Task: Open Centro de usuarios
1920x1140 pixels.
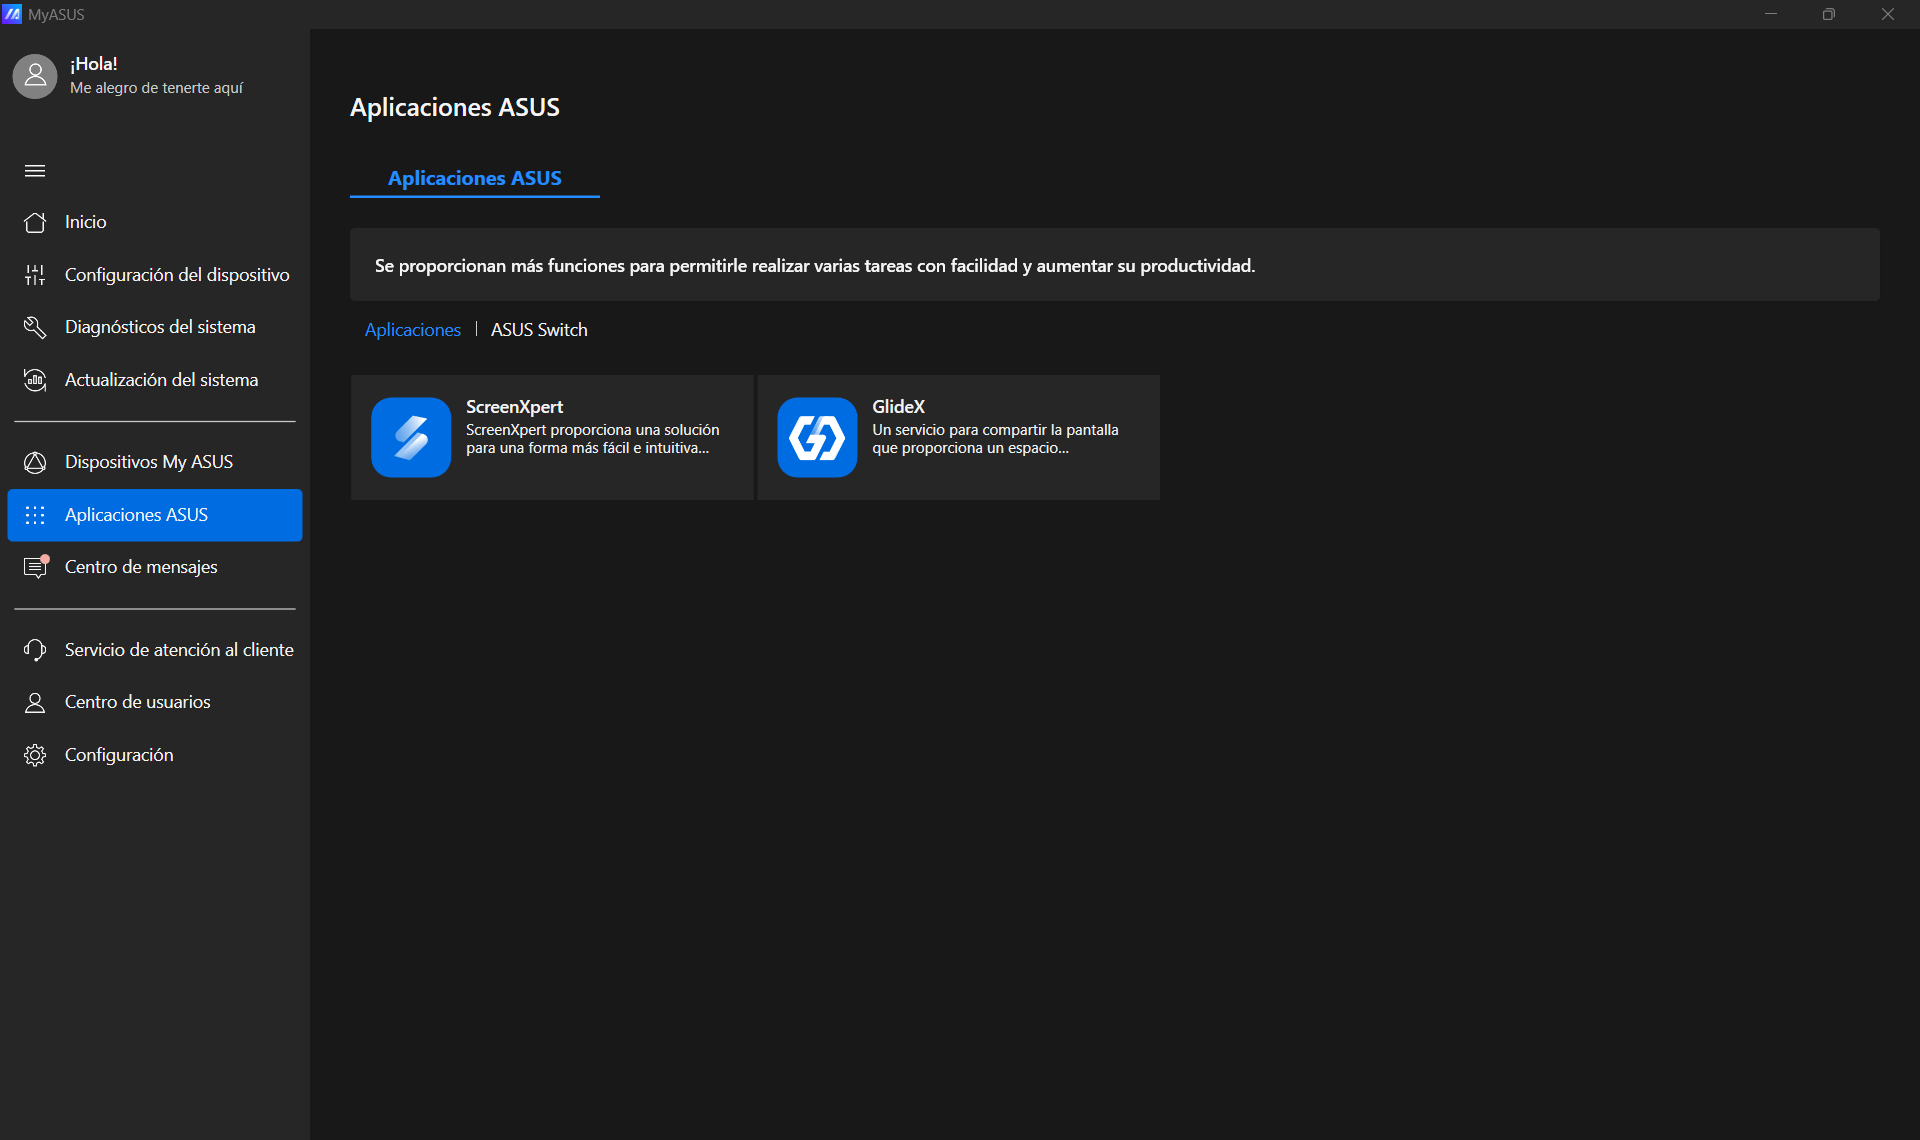Action: coord(155,702)
